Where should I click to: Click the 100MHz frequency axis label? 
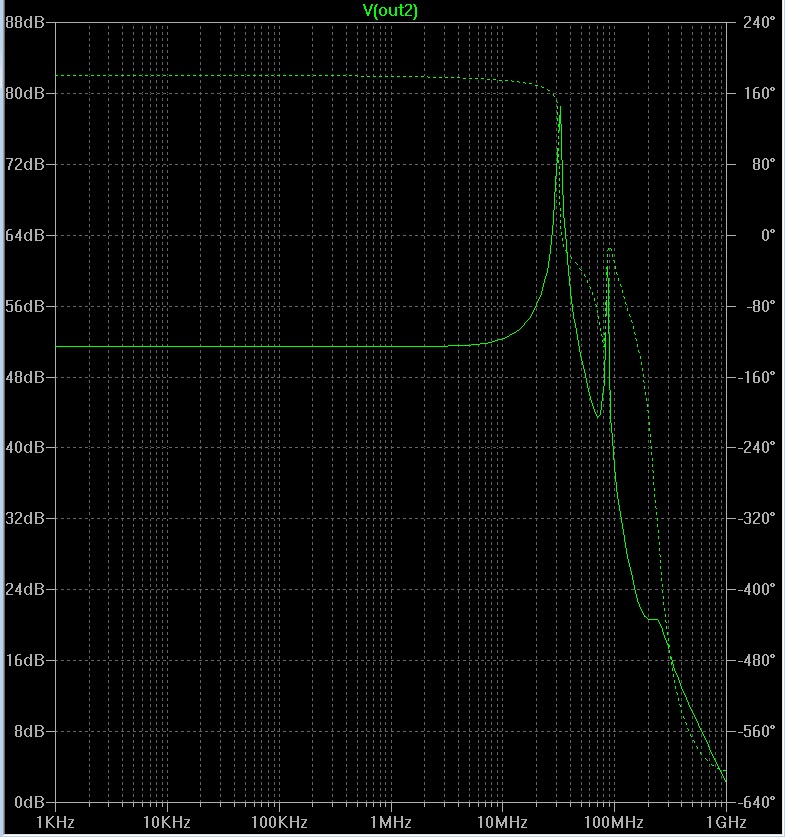[614, 823]
